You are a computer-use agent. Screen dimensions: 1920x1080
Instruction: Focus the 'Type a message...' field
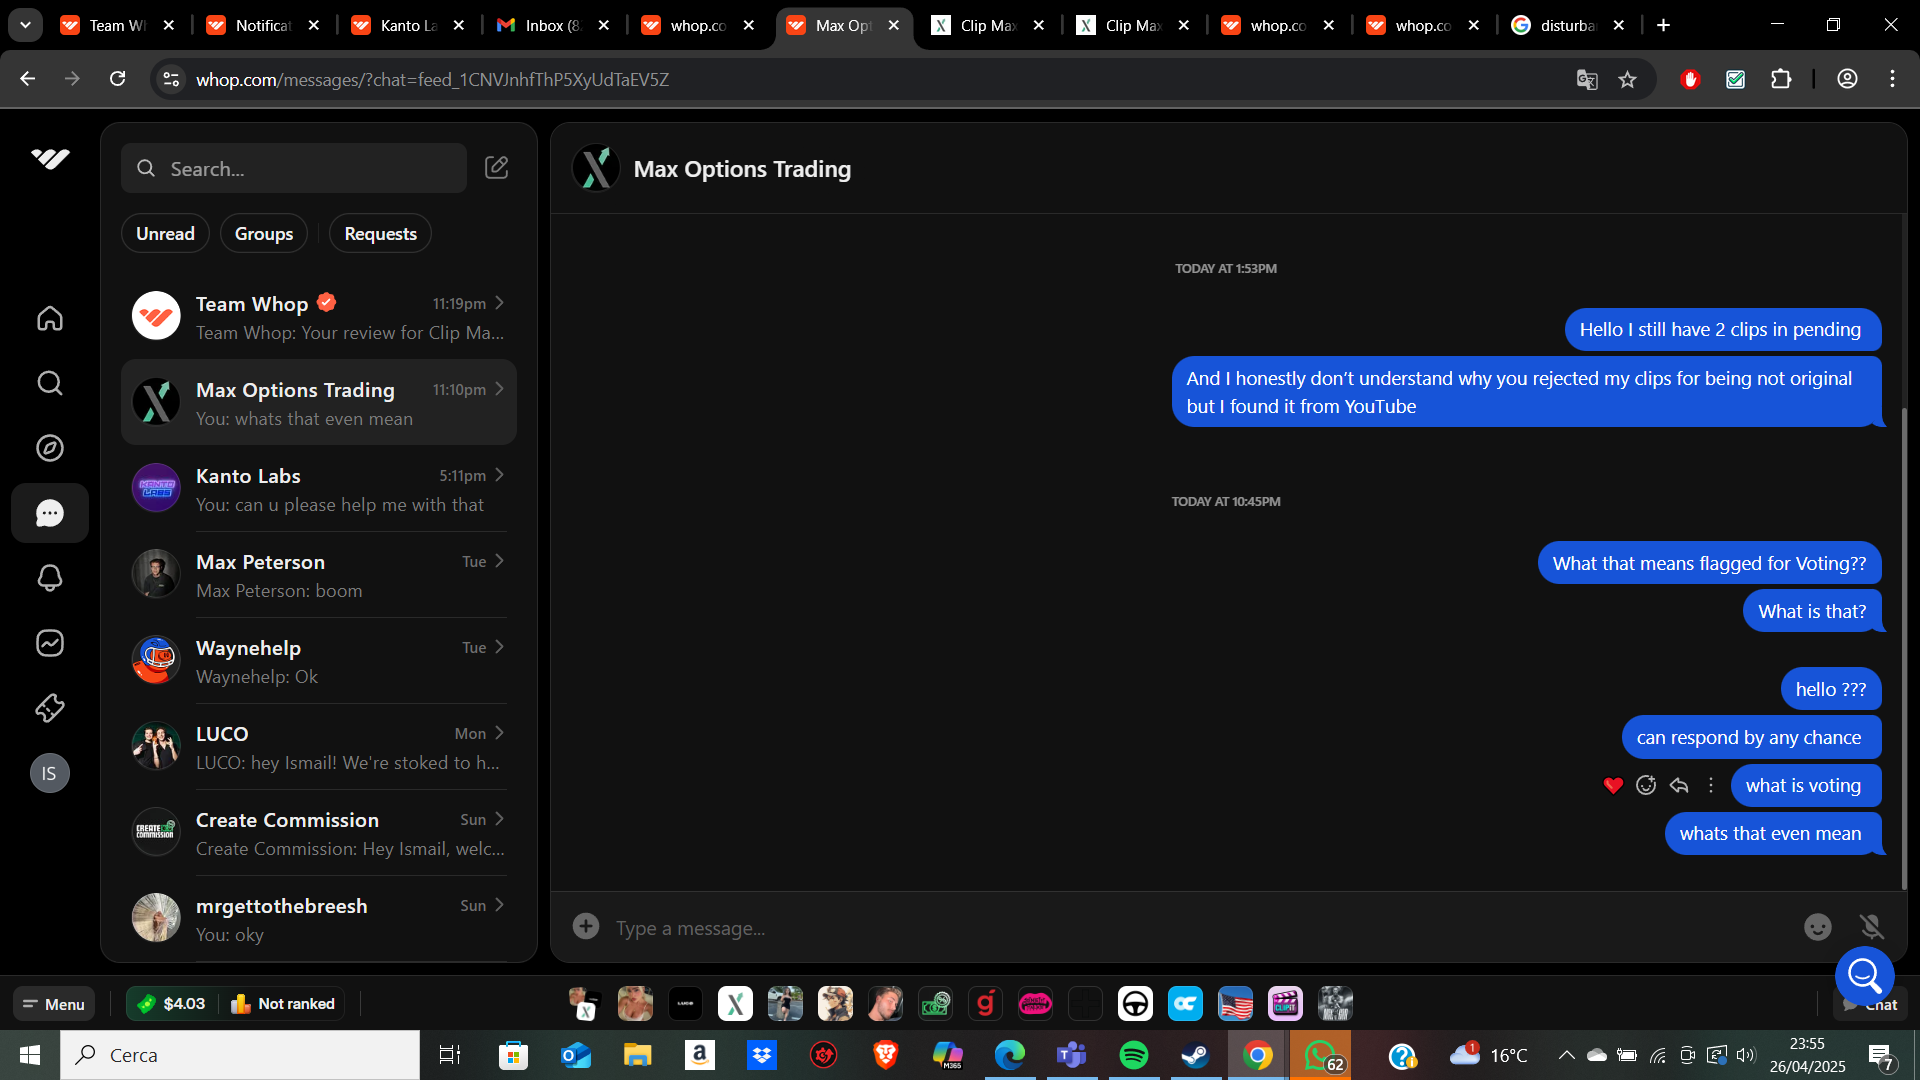point(1200,927)
